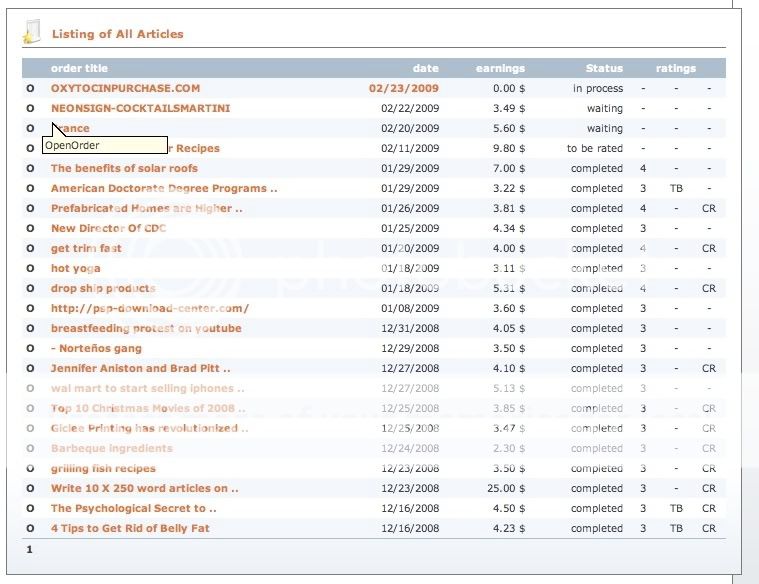The width and height of the screenshot is (759, 584).
Task: Click the O icon next to hot yoga
Action: coord(30,269)
